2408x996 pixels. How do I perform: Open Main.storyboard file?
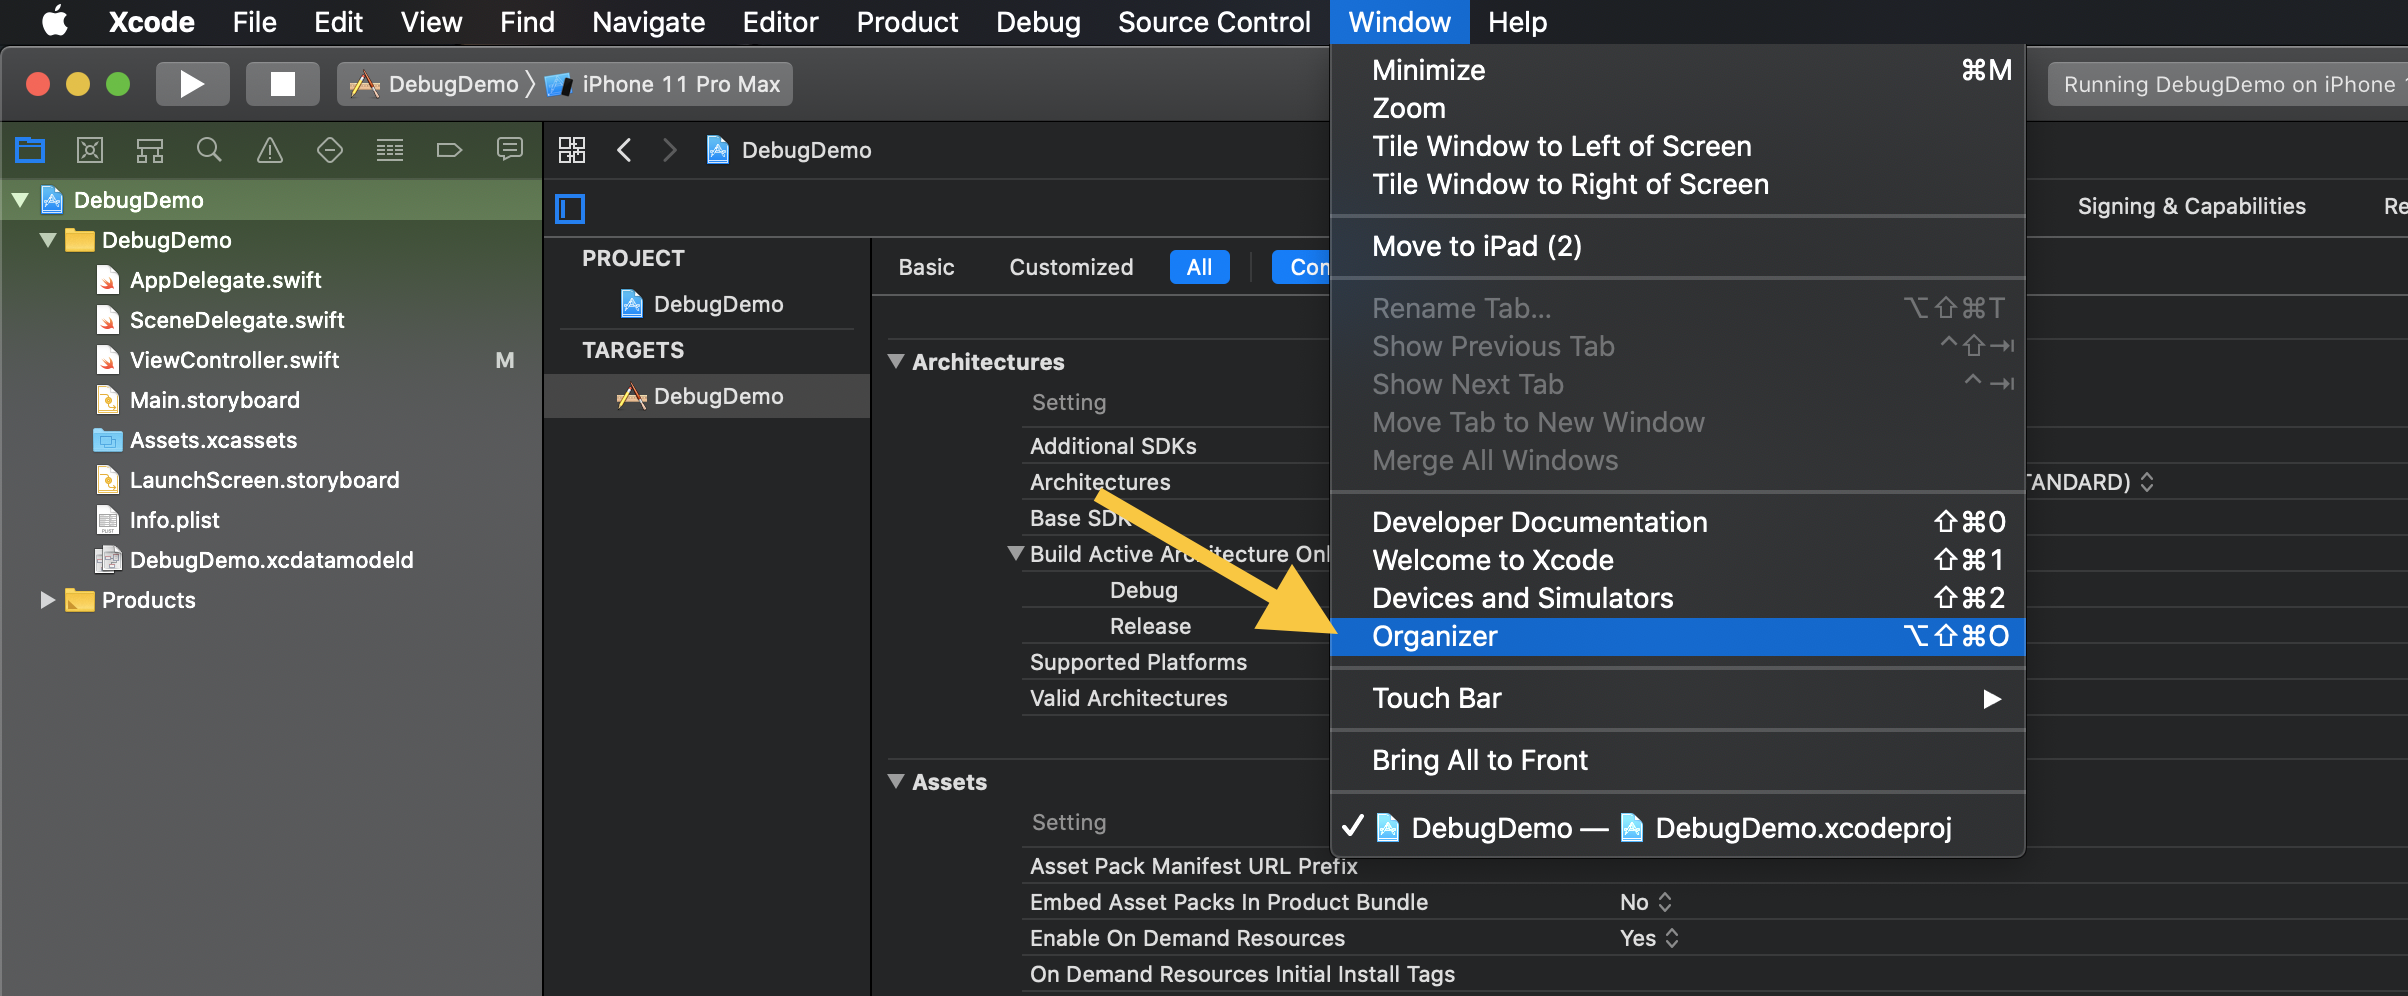tap(214, 400)
